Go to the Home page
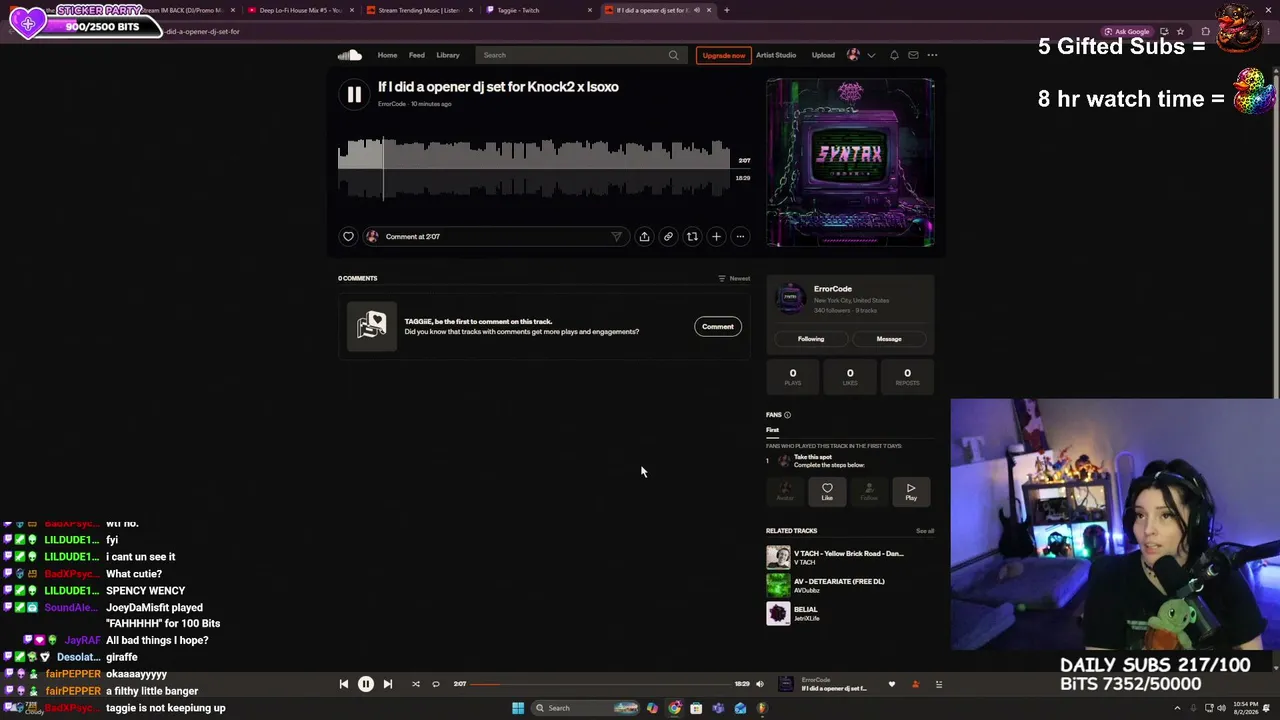This screenshot has height=720, width=1280. pyautogui.click(x=387, y=55)
